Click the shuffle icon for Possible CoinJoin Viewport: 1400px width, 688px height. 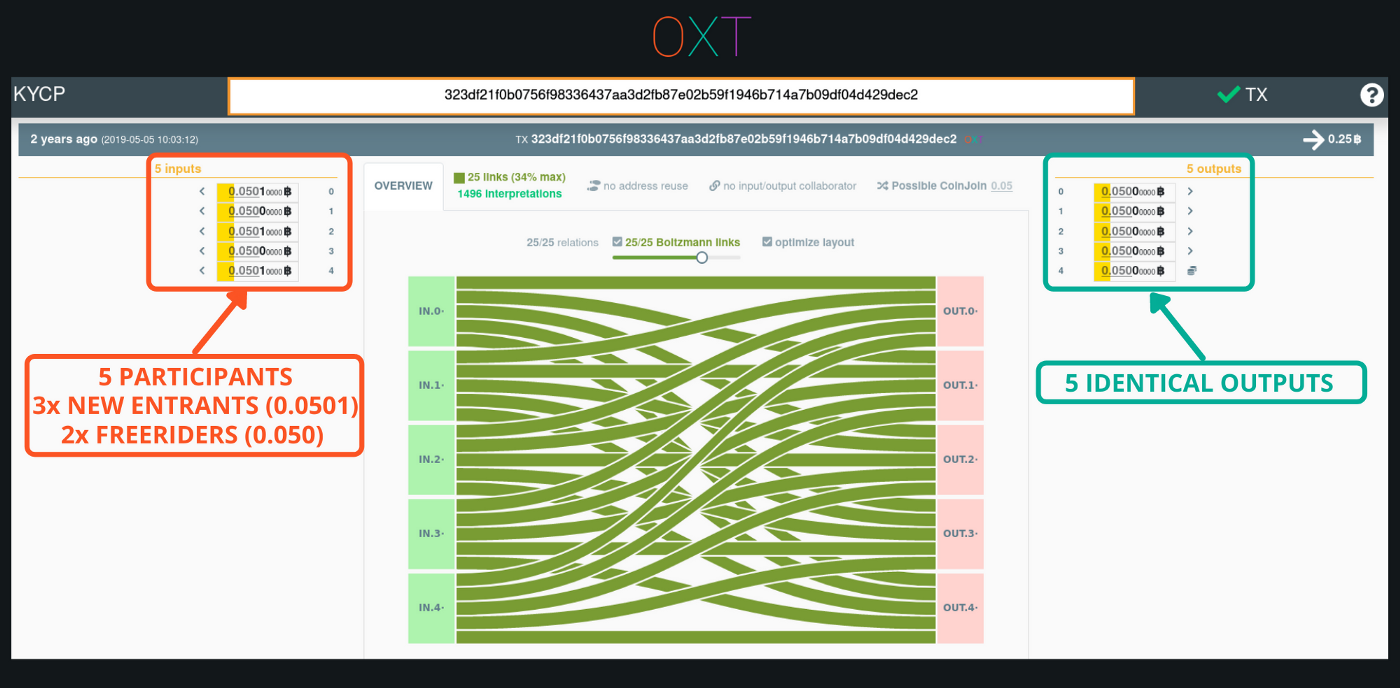point(882,186)
